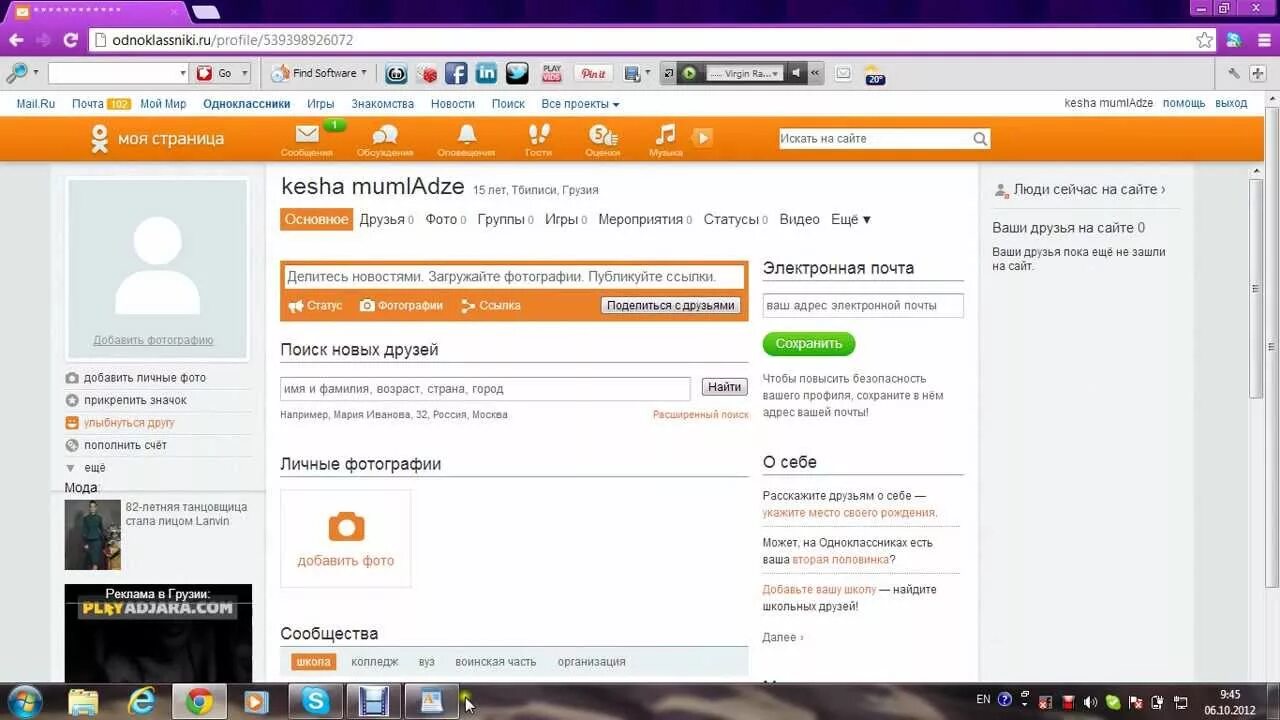Open the Оценки ratings icon
This screenshot has height=720, width=1280.
coord(602,138)
